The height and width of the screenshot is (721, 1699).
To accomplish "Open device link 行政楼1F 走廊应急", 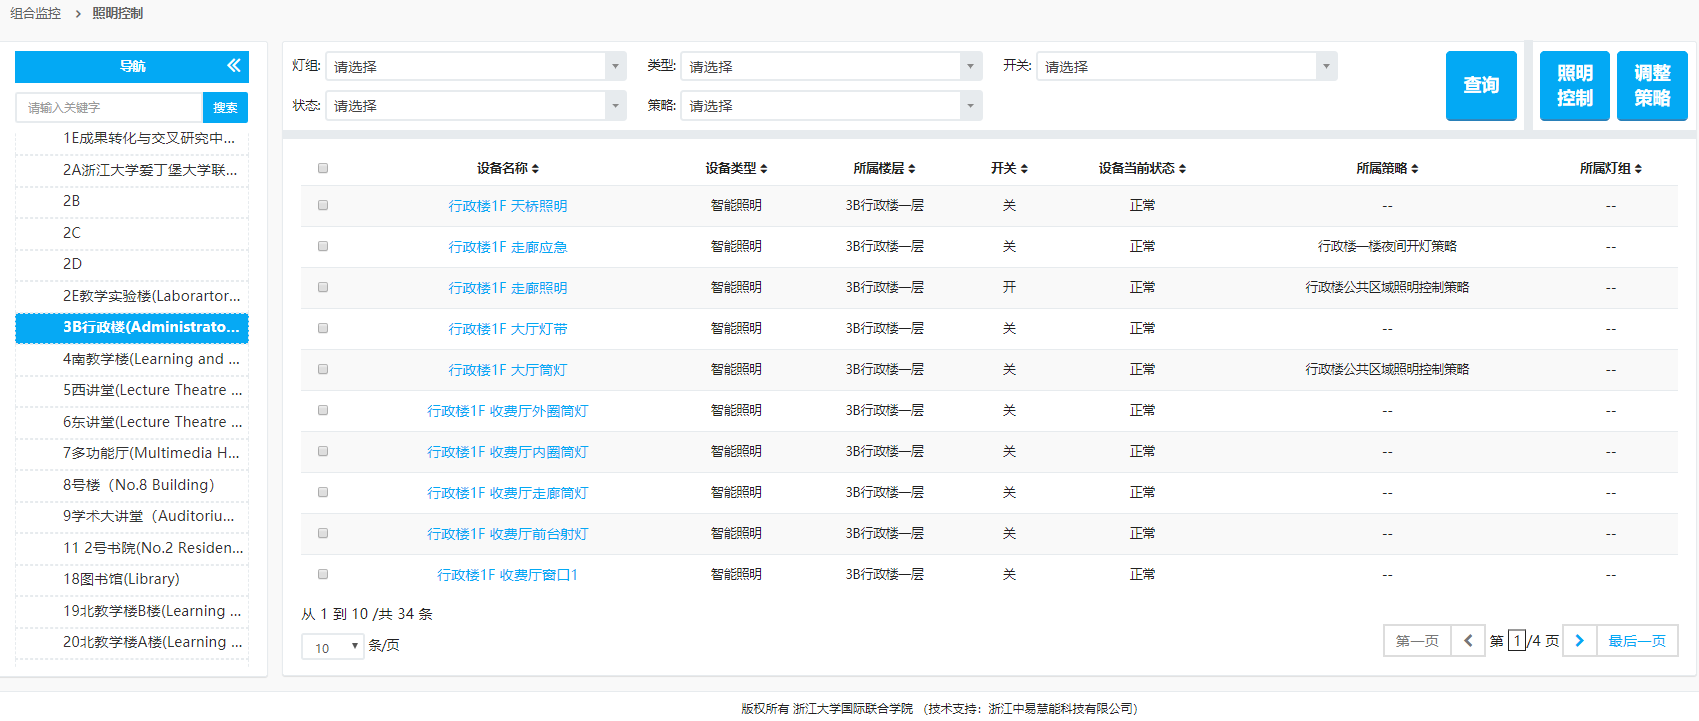I will pos(508,247).
